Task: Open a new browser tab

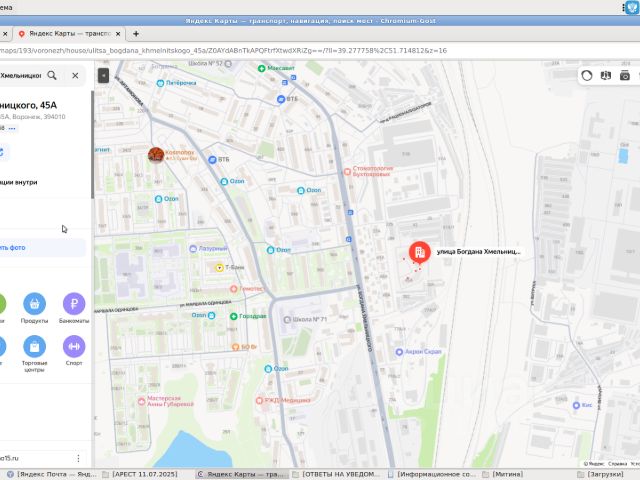Action: coord(136,34)
